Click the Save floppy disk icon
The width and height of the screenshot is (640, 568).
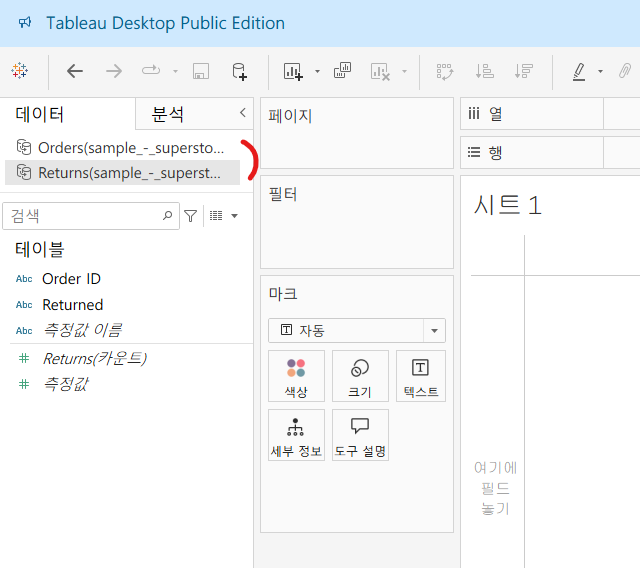201,71
